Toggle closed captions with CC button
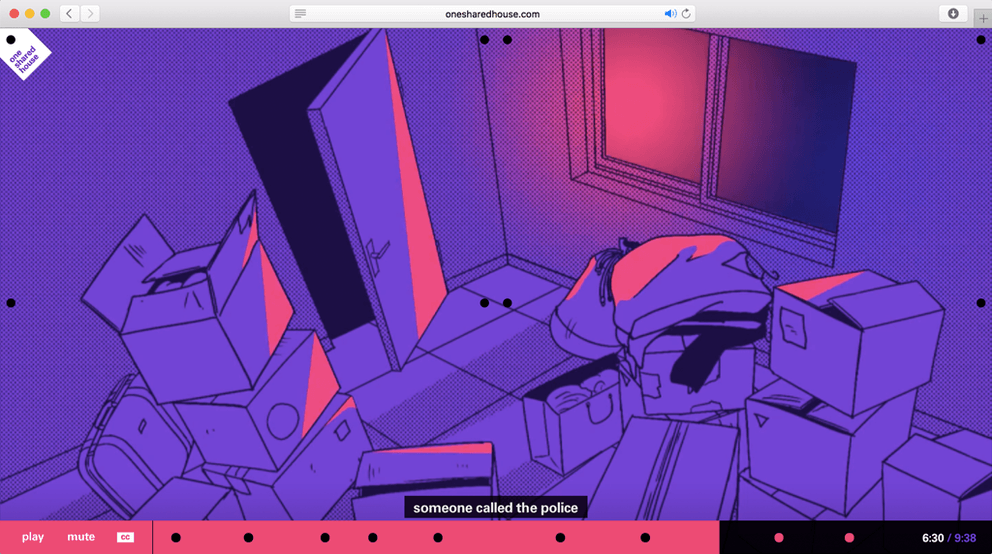The width and height of the screenshot is (992, 554). (x=125, y=537)
